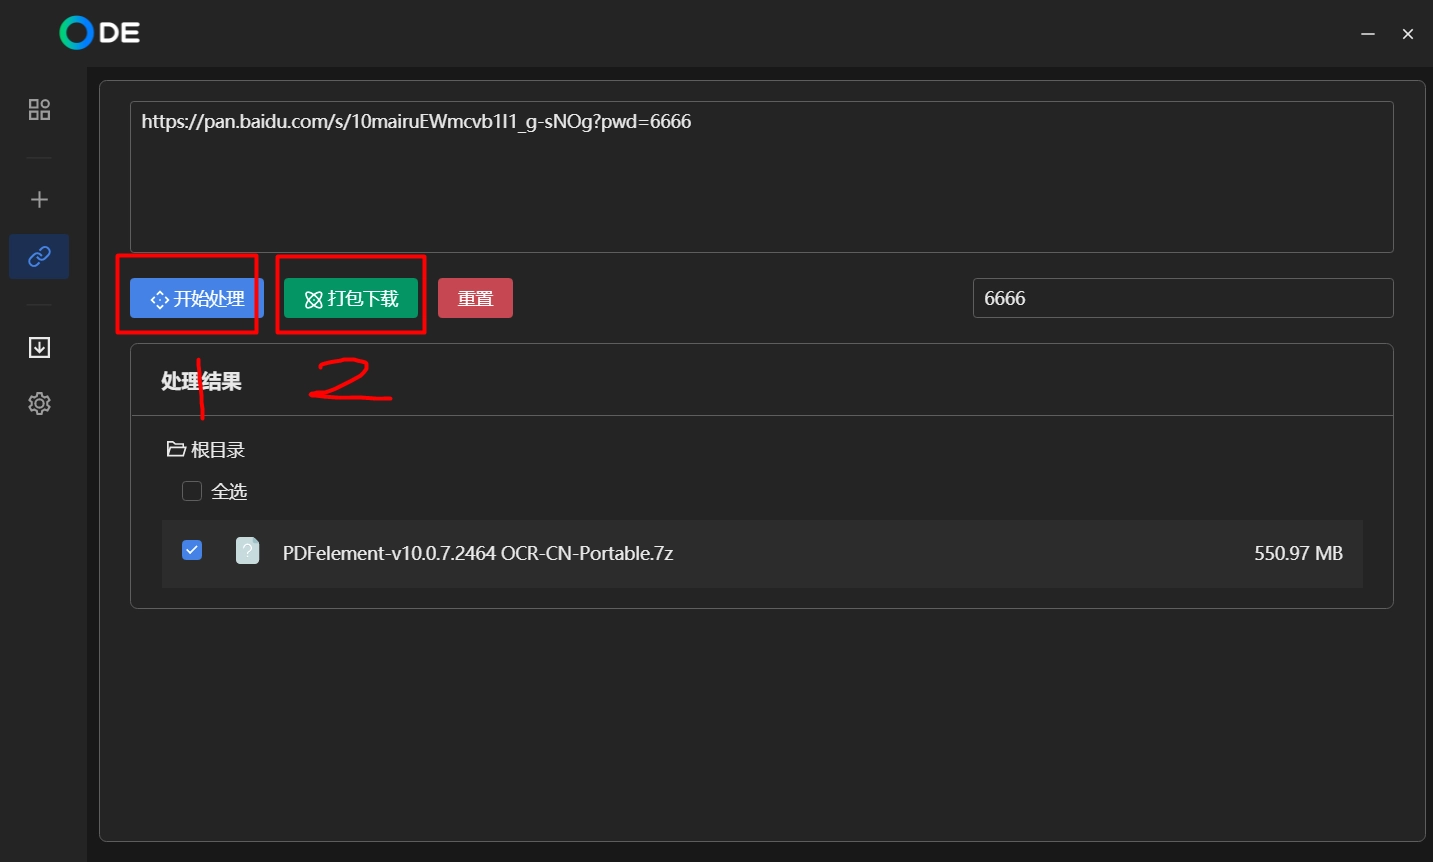Click the file name PDFelement-v10.0.7.2464 OCR-CN-Portable.7z
The height and width of the screenshot is (862, 1433).
pyautogui.click(x=478, y=553)
